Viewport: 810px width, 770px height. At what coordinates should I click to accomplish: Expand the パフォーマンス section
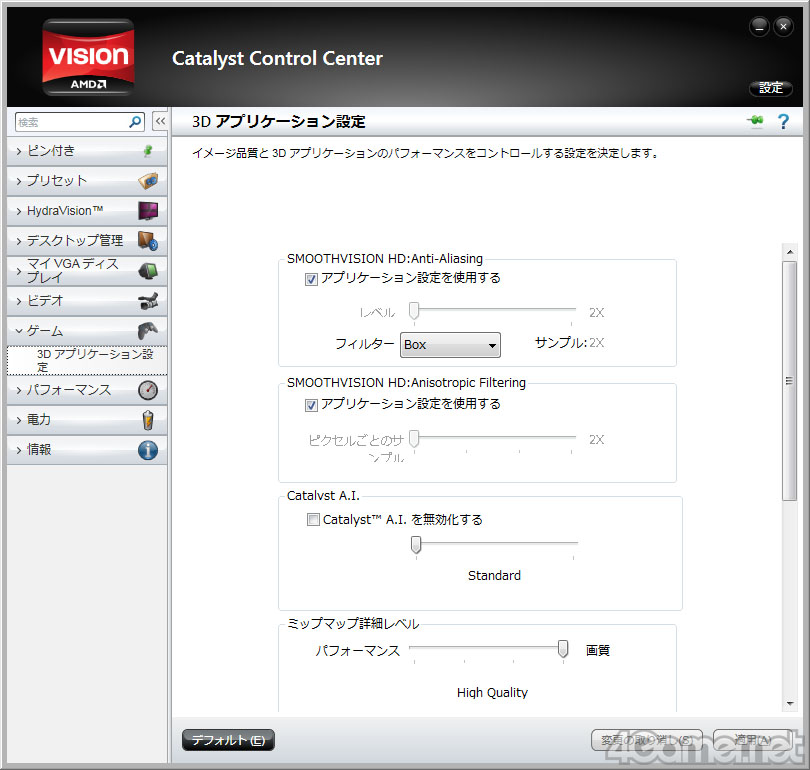click(x=87, y=390)
